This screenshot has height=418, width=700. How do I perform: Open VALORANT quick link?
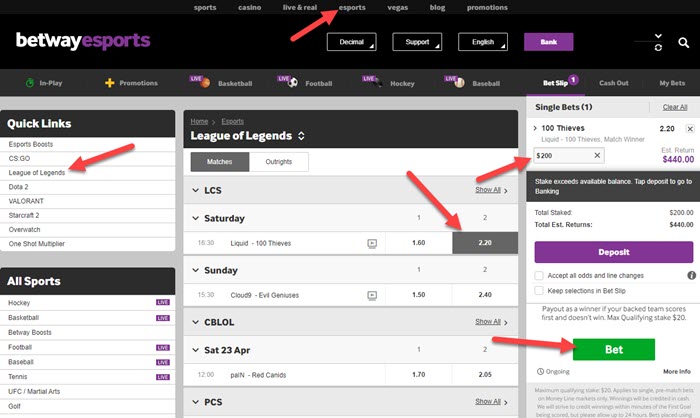coord(26,201)
